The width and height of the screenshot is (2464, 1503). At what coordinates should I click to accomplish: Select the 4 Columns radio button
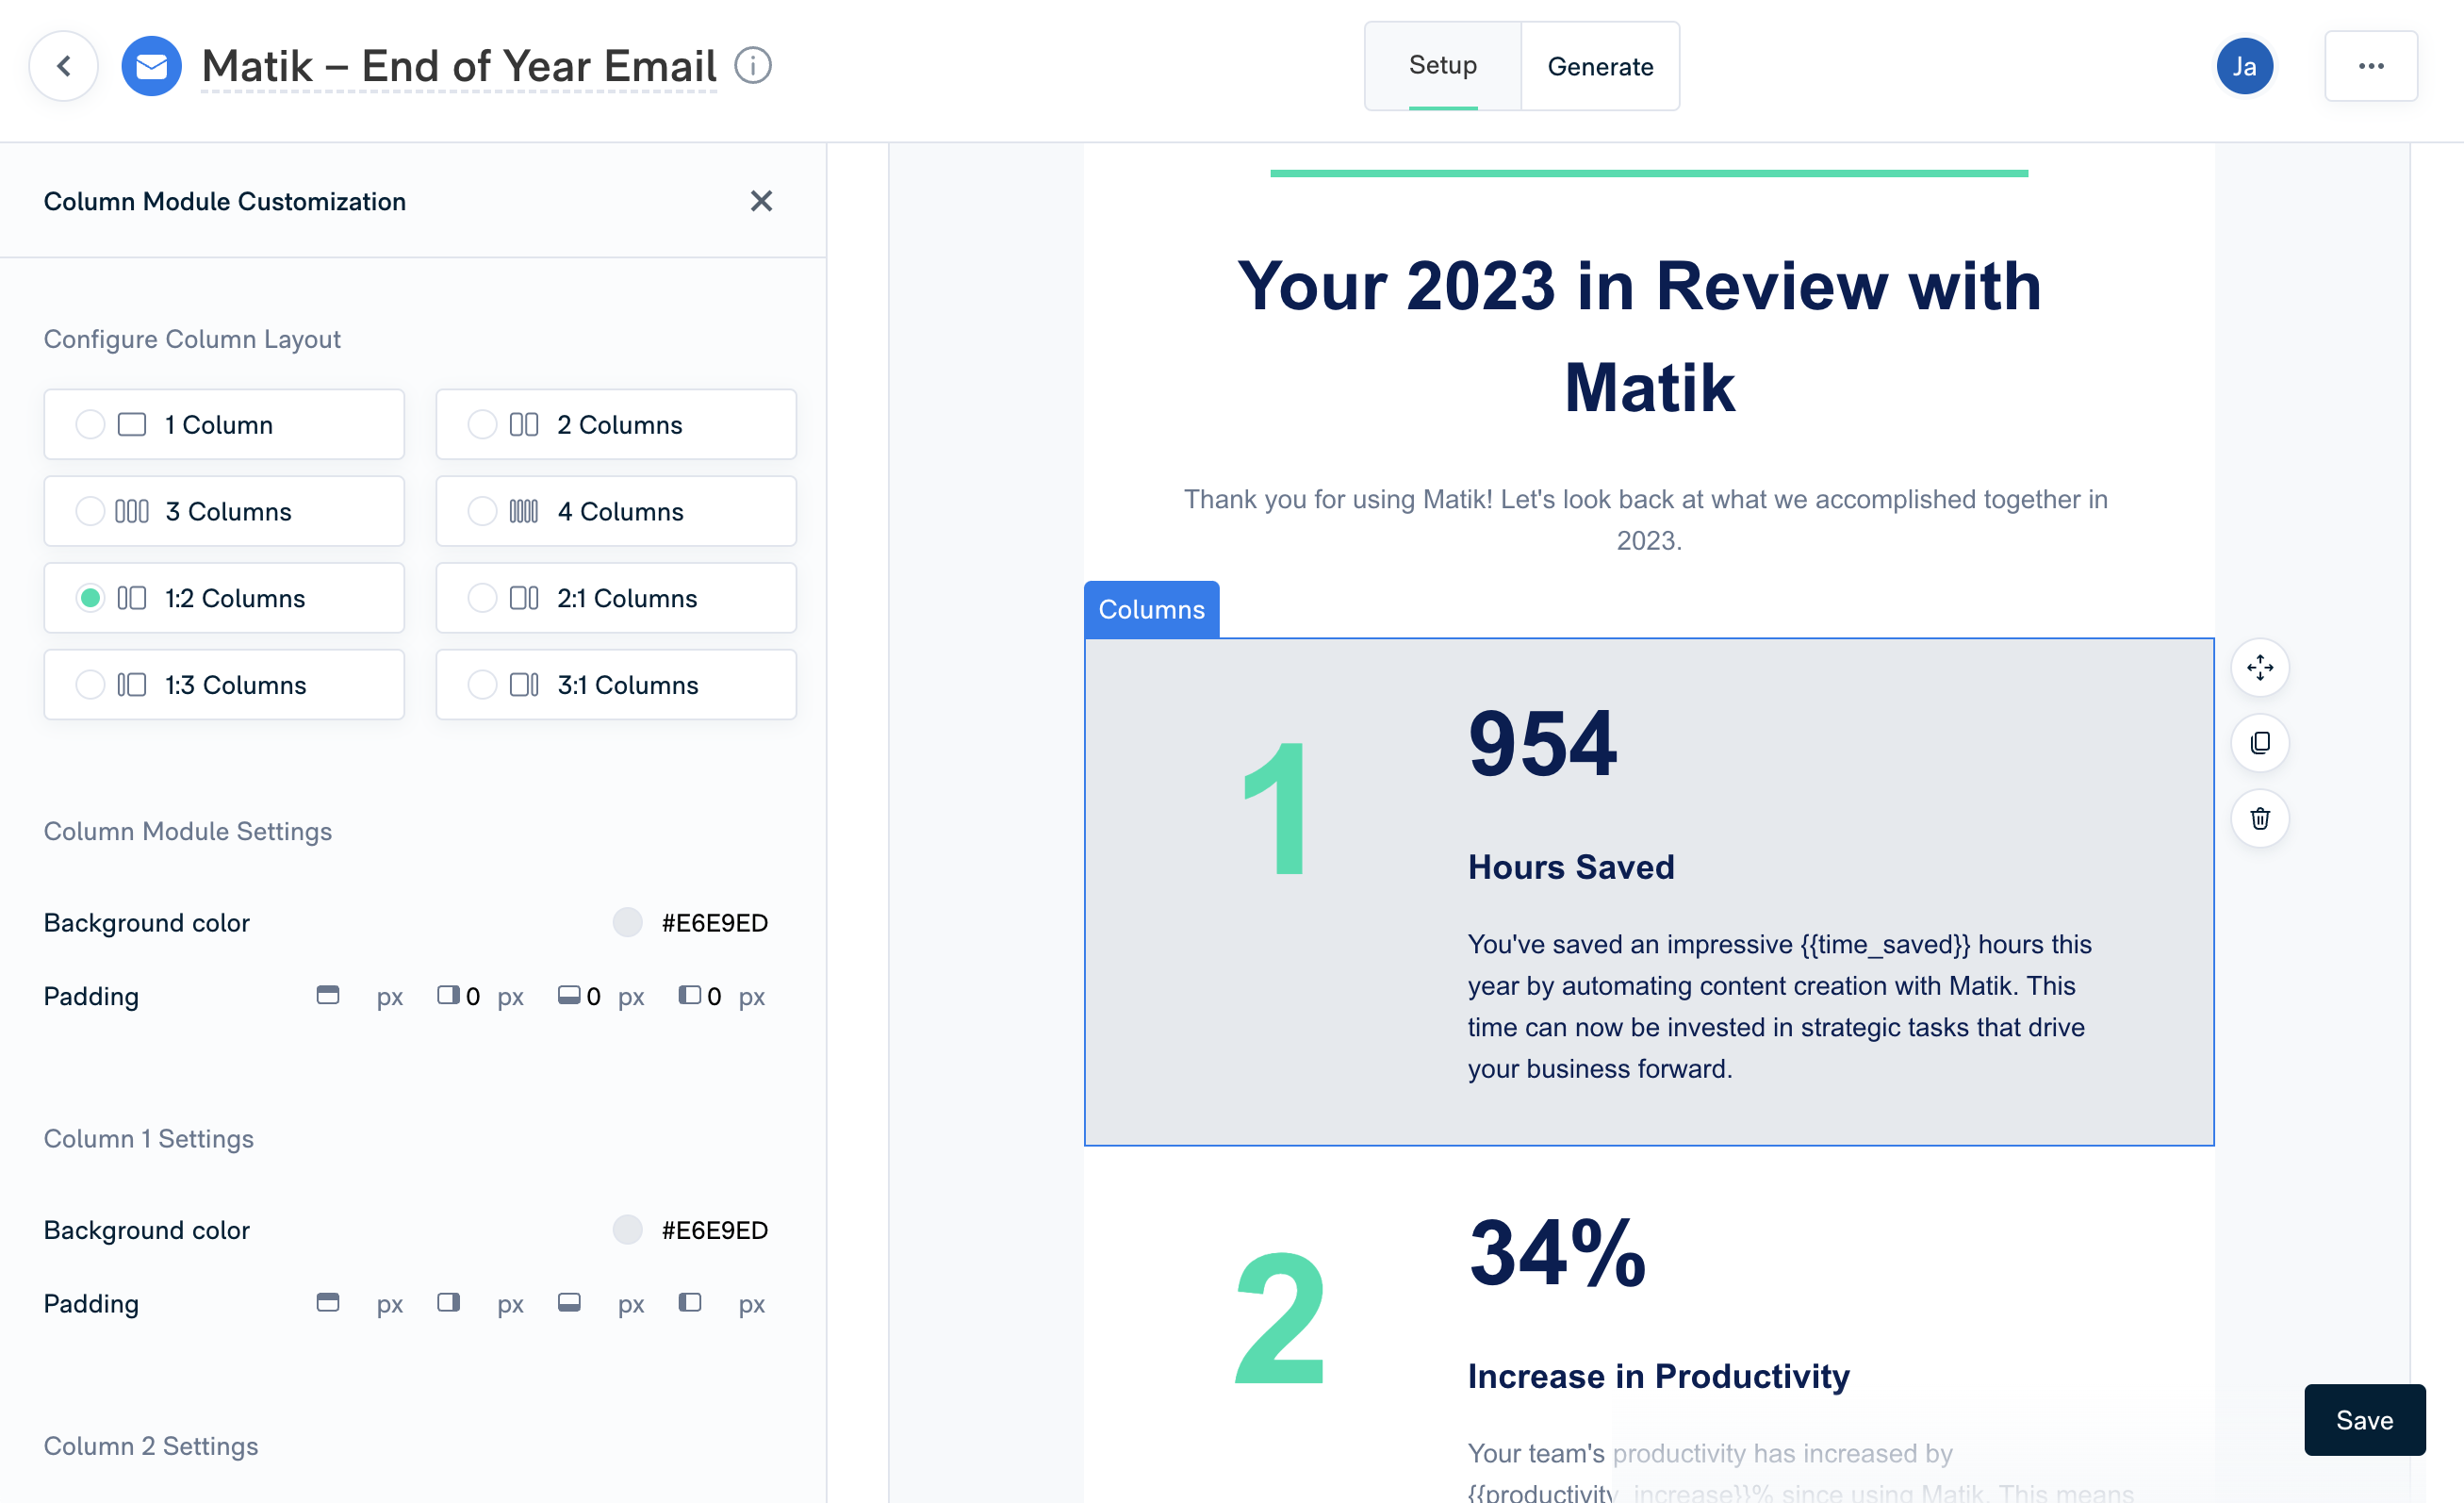click(482, 512)
